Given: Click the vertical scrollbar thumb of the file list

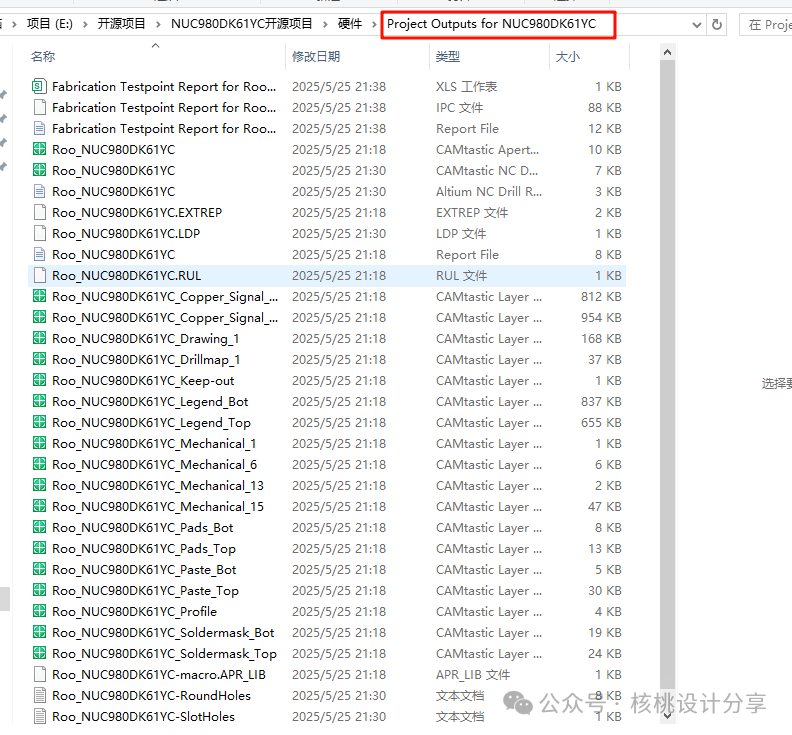Looking at the screenshot, I should 667,375.
